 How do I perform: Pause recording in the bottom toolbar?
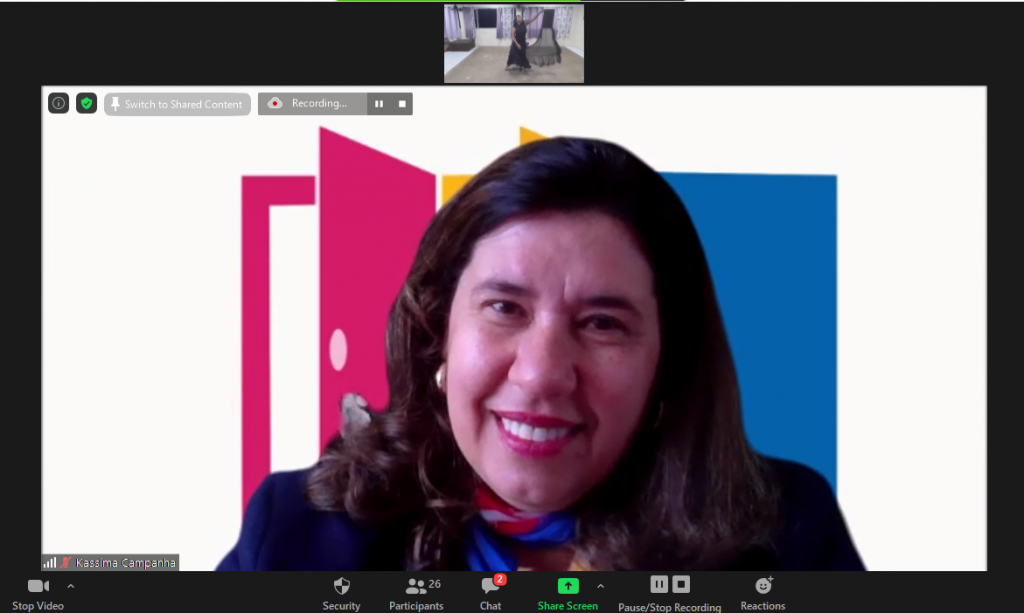659,584
